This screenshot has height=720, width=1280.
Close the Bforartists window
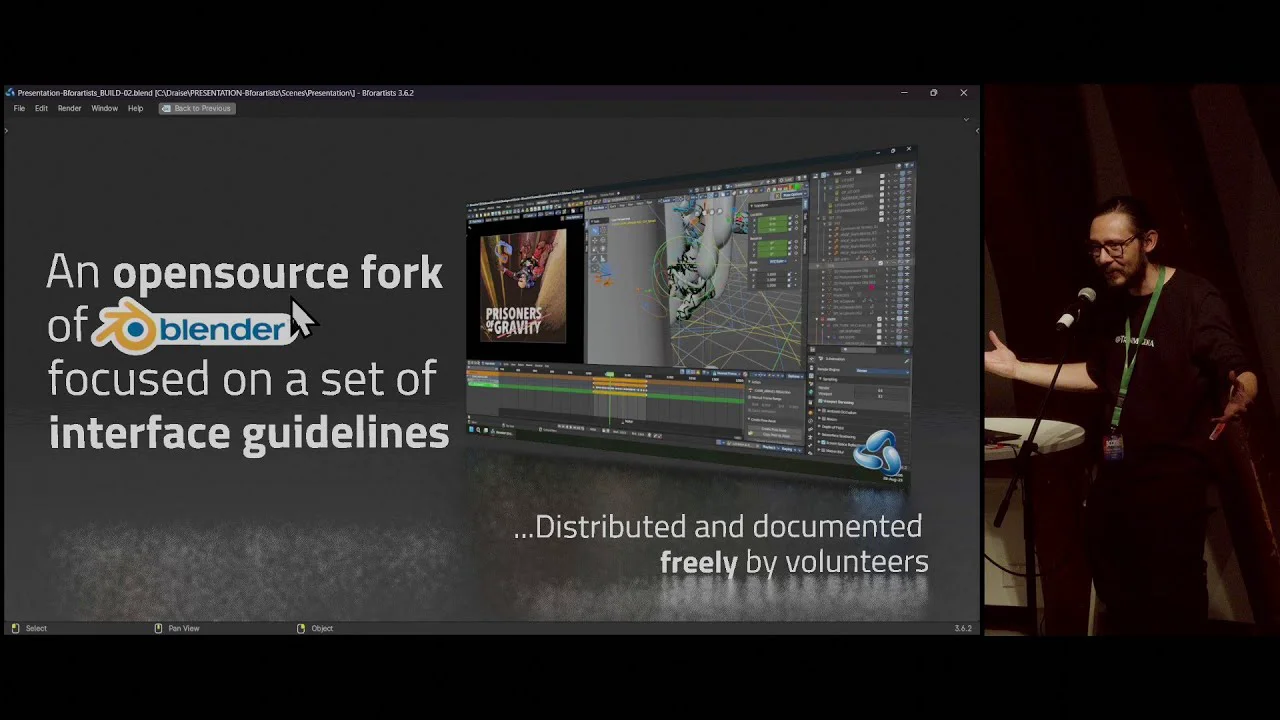[x=964, y=93]
